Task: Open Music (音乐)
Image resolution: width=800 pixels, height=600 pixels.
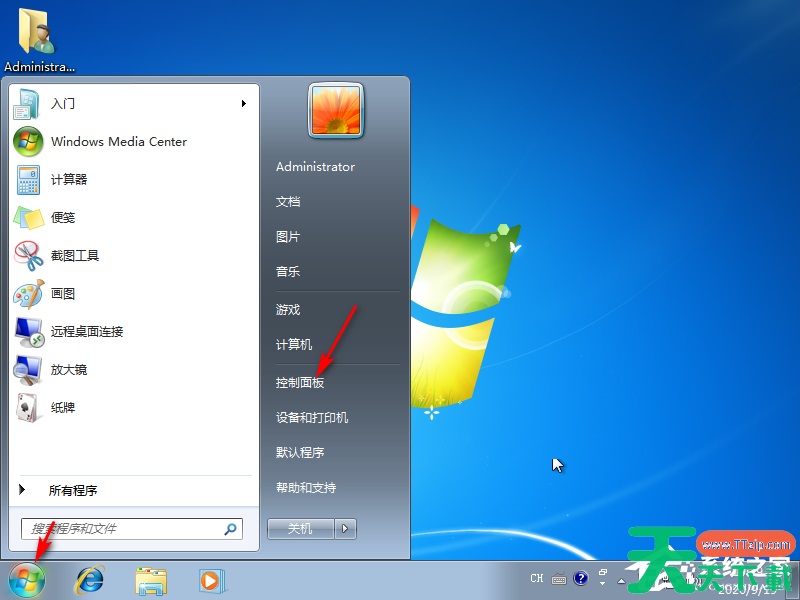Action: (x=288, y=272)
